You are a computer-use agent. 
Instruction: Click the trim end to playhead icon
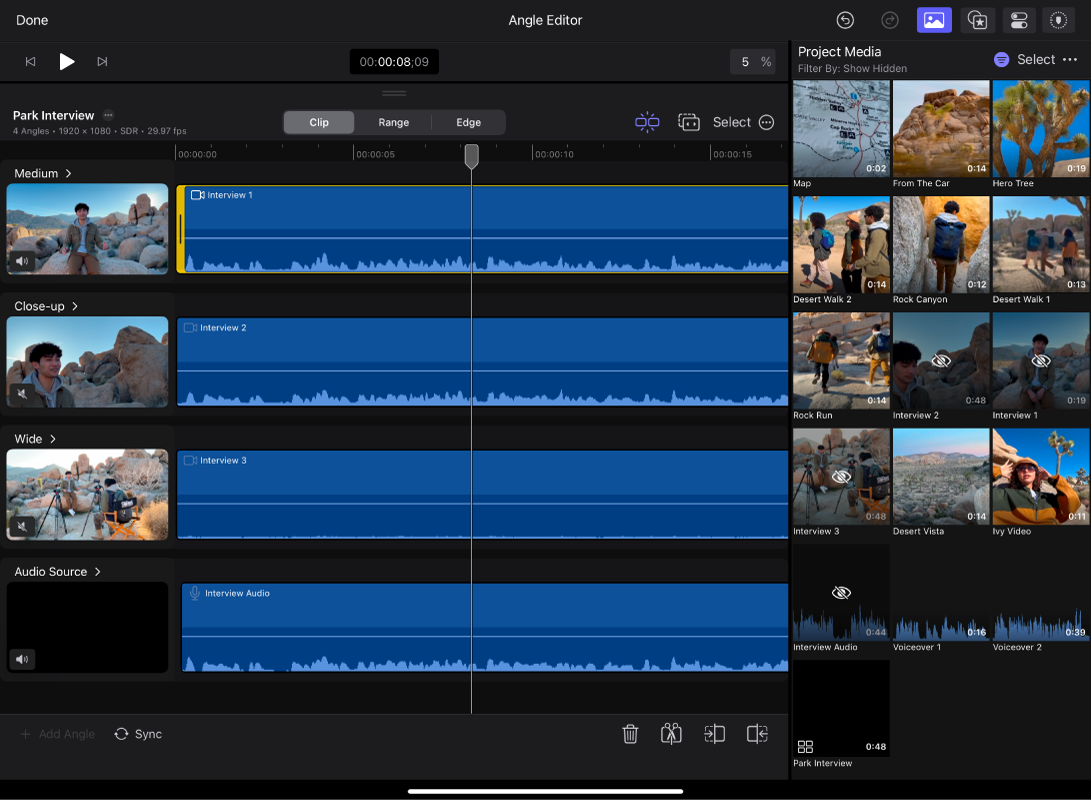click(x=757, y=734)
